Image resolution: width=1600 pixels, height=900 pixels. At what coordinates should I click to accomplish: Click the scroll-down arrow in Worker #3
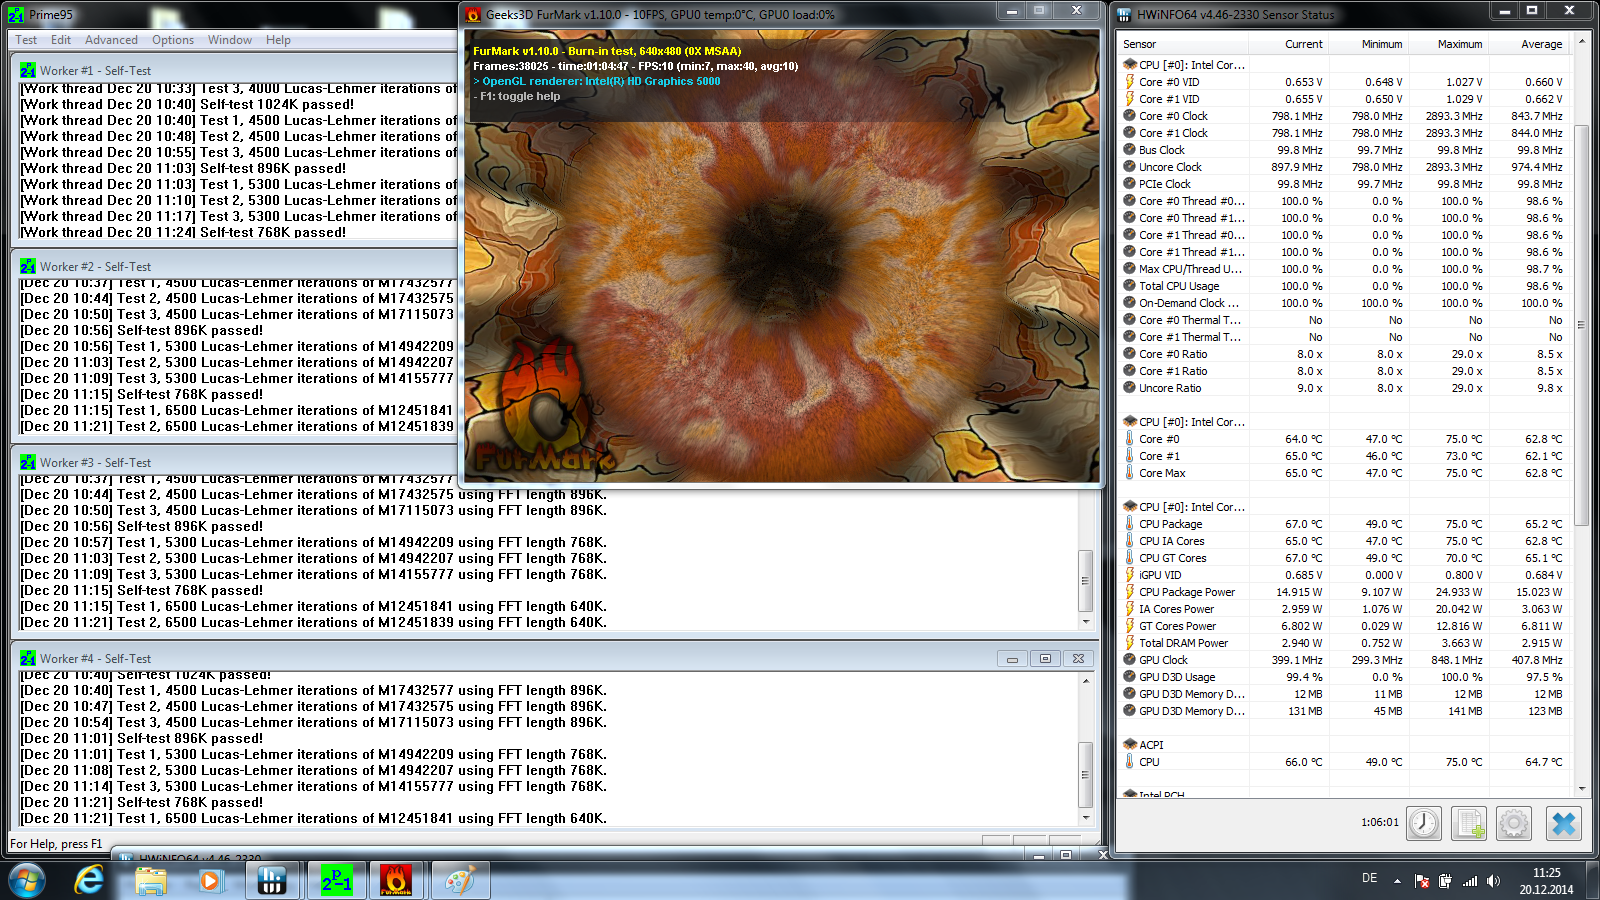[x=1085, y=621]
